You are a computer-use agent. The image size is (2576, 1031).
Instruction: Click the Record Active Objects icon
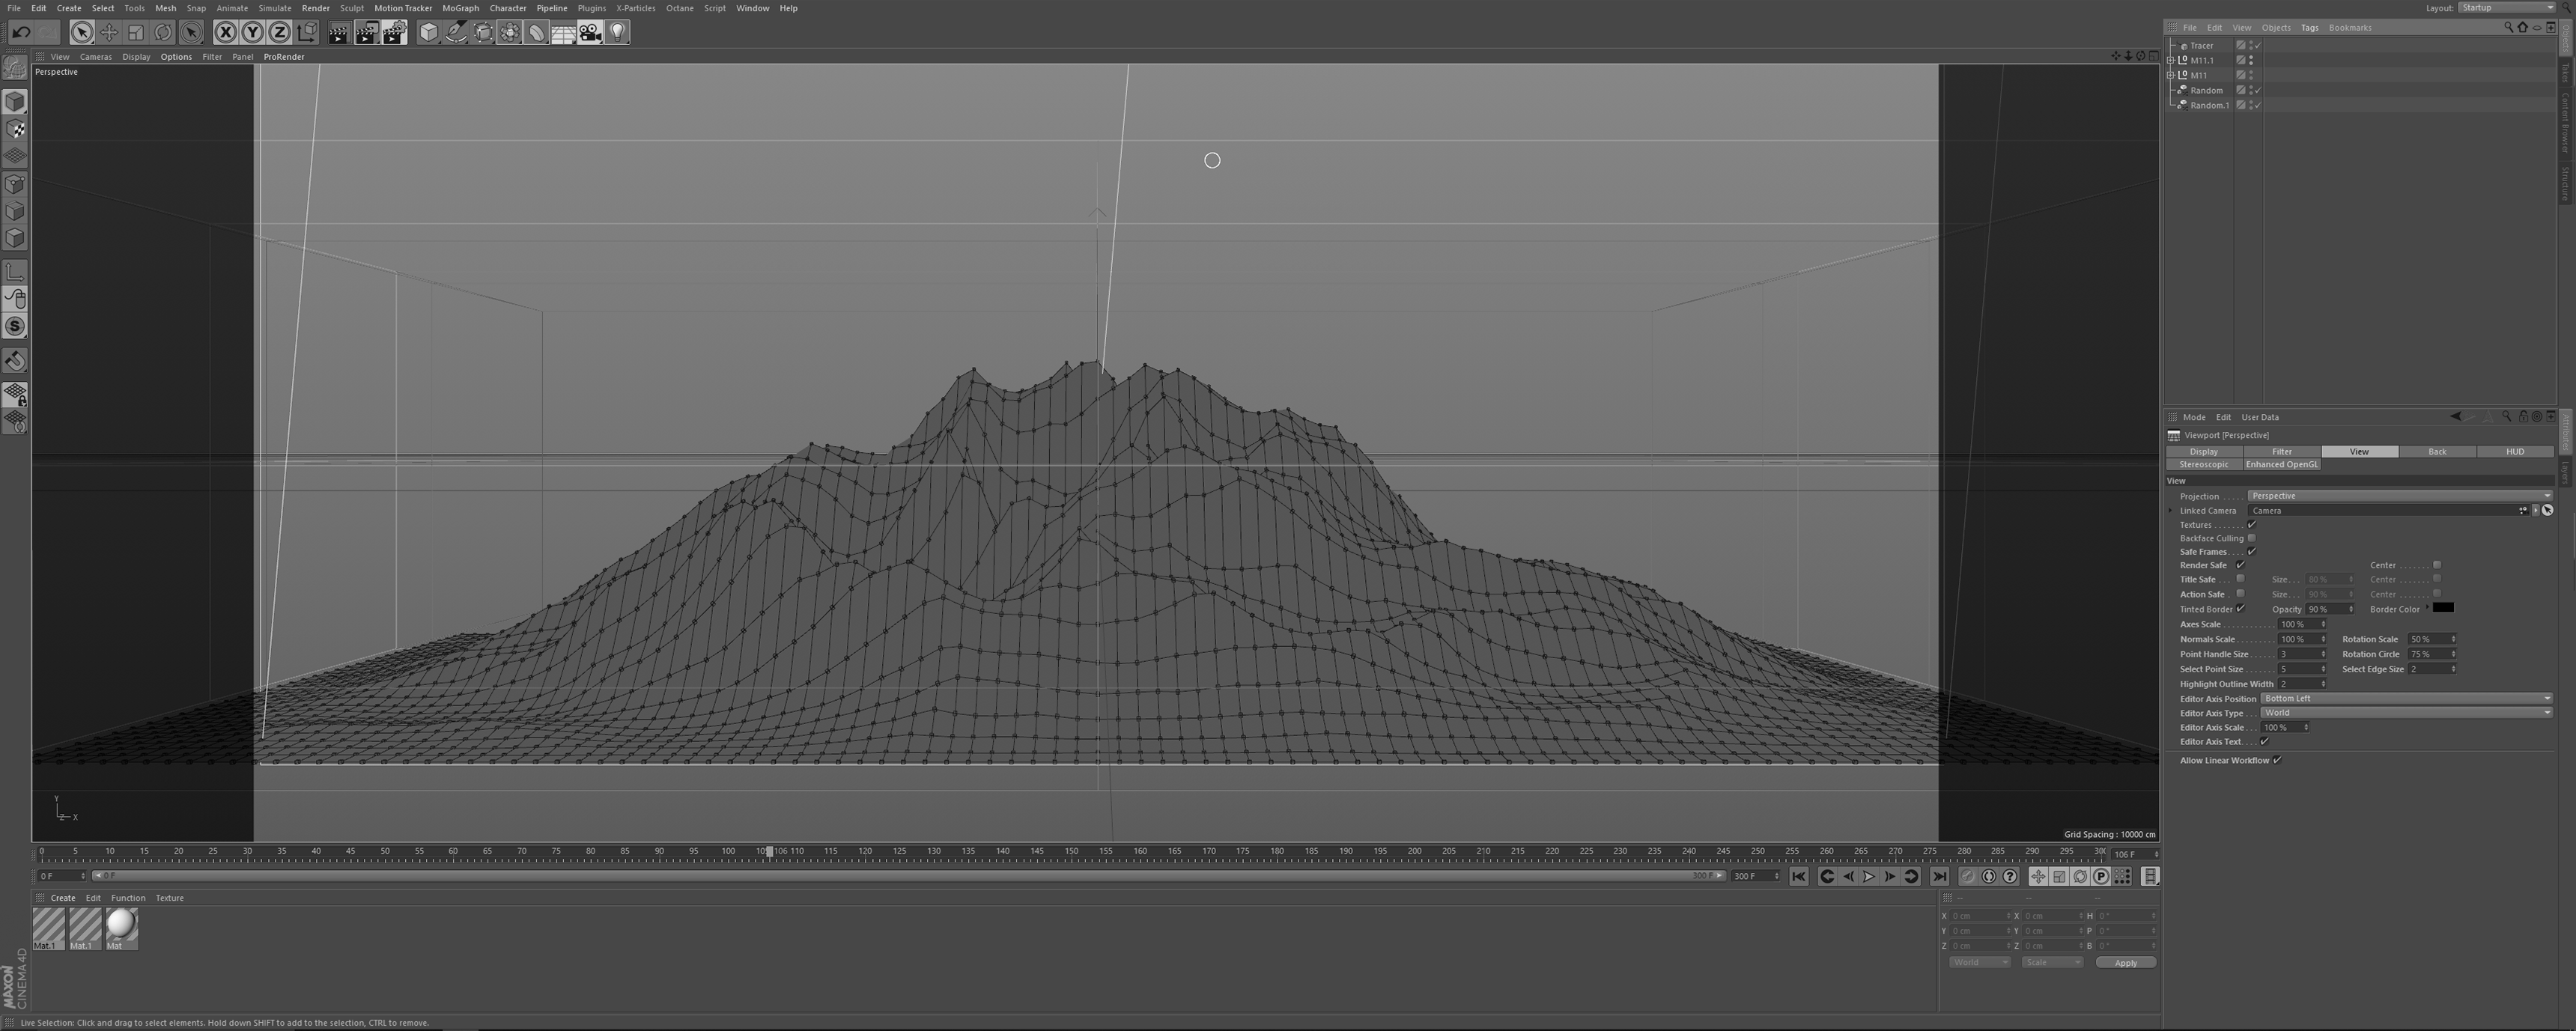tap(1968, 877)
